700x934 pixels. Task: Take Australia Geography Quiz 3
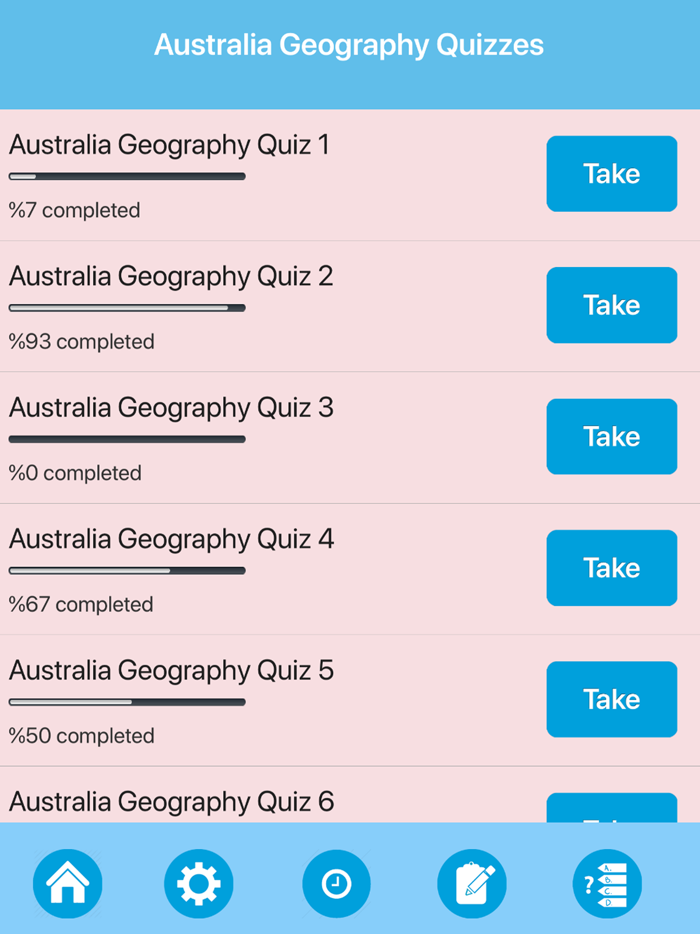pyautogui.click(x=611, y=436)
